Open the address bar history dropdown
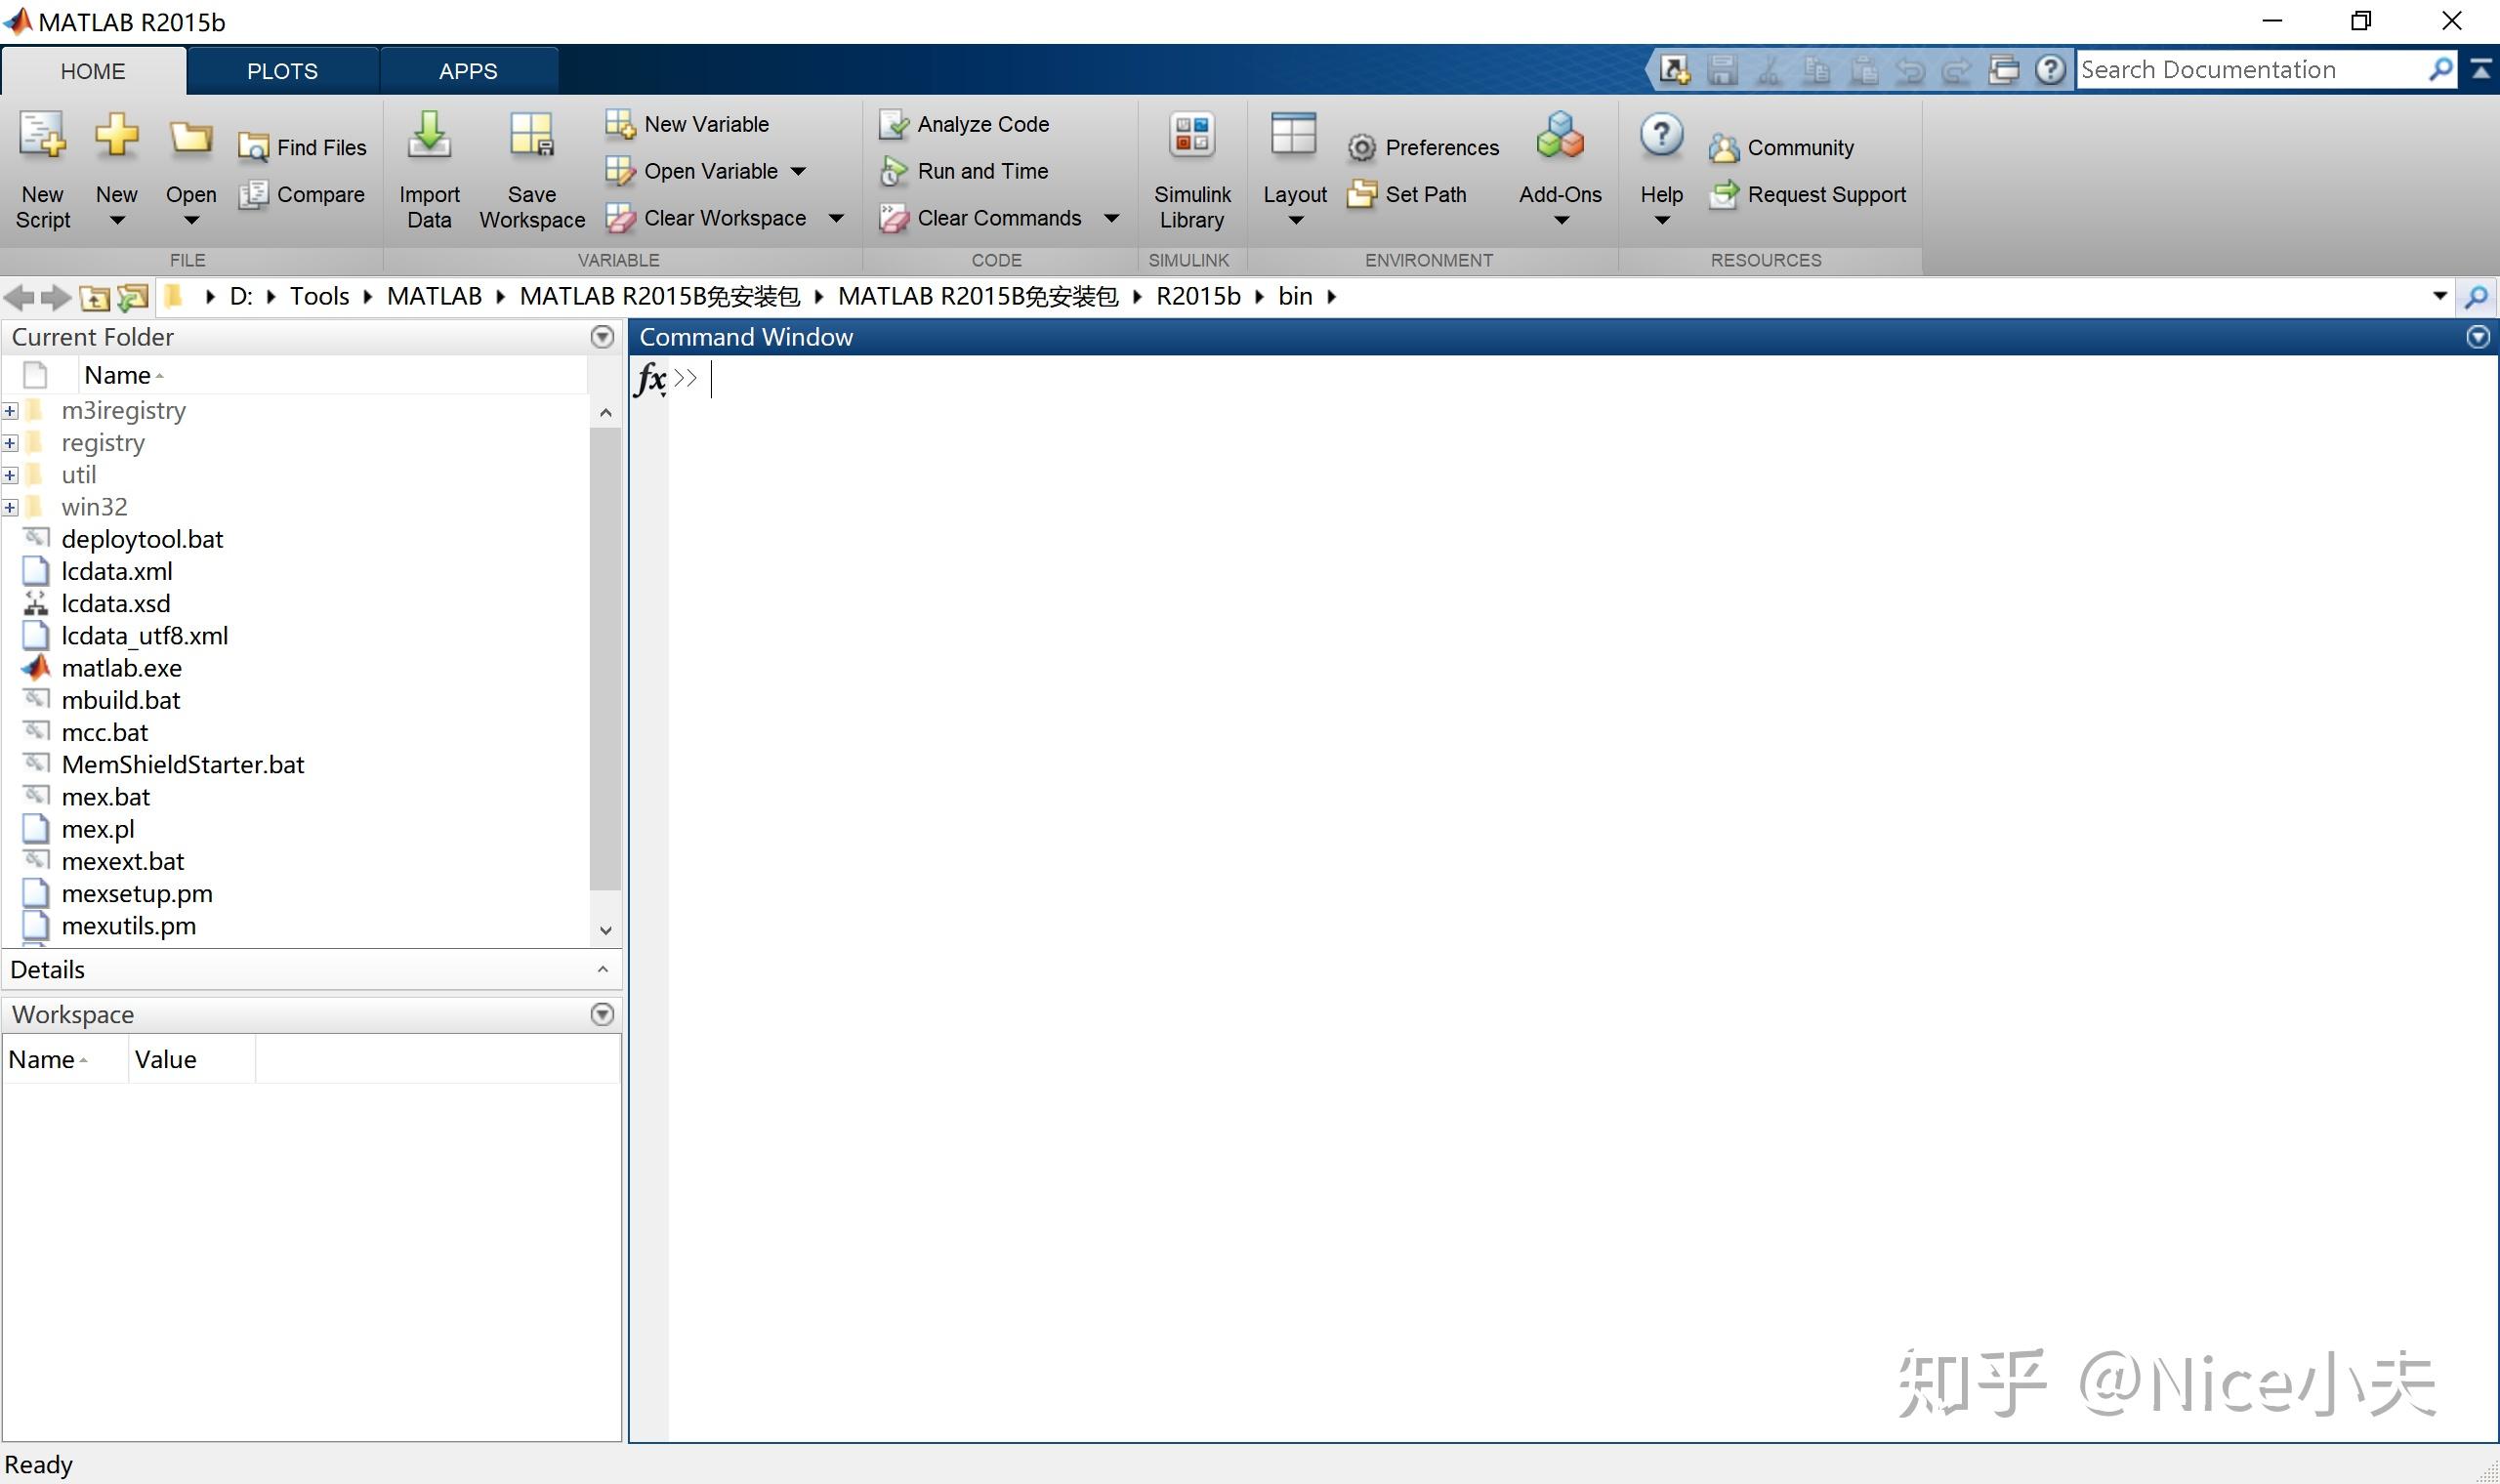The width and height of the screenshot is (2500, 1484). point(2439,296)
